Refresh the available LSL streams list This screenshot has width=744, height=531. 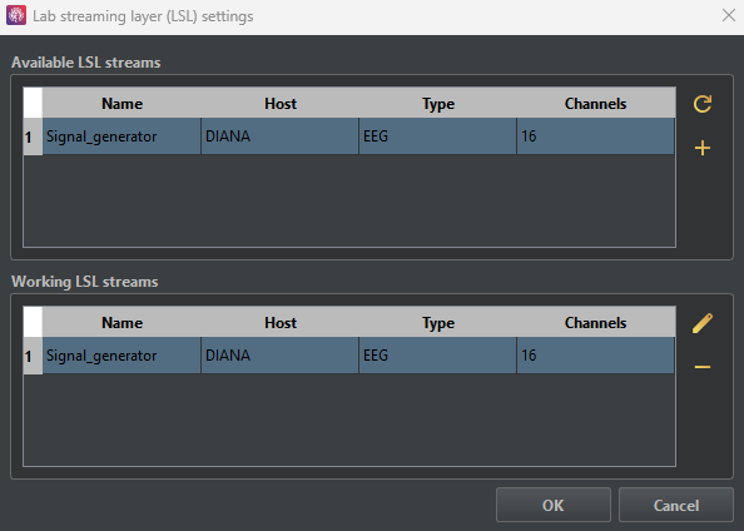702,104
